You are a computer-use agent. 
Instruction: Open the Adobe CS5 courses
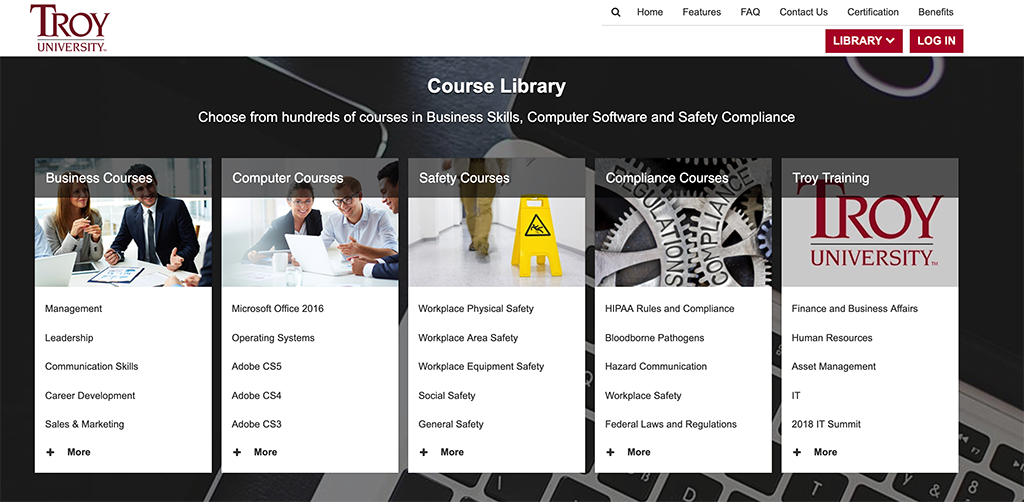tap(257, 366)
